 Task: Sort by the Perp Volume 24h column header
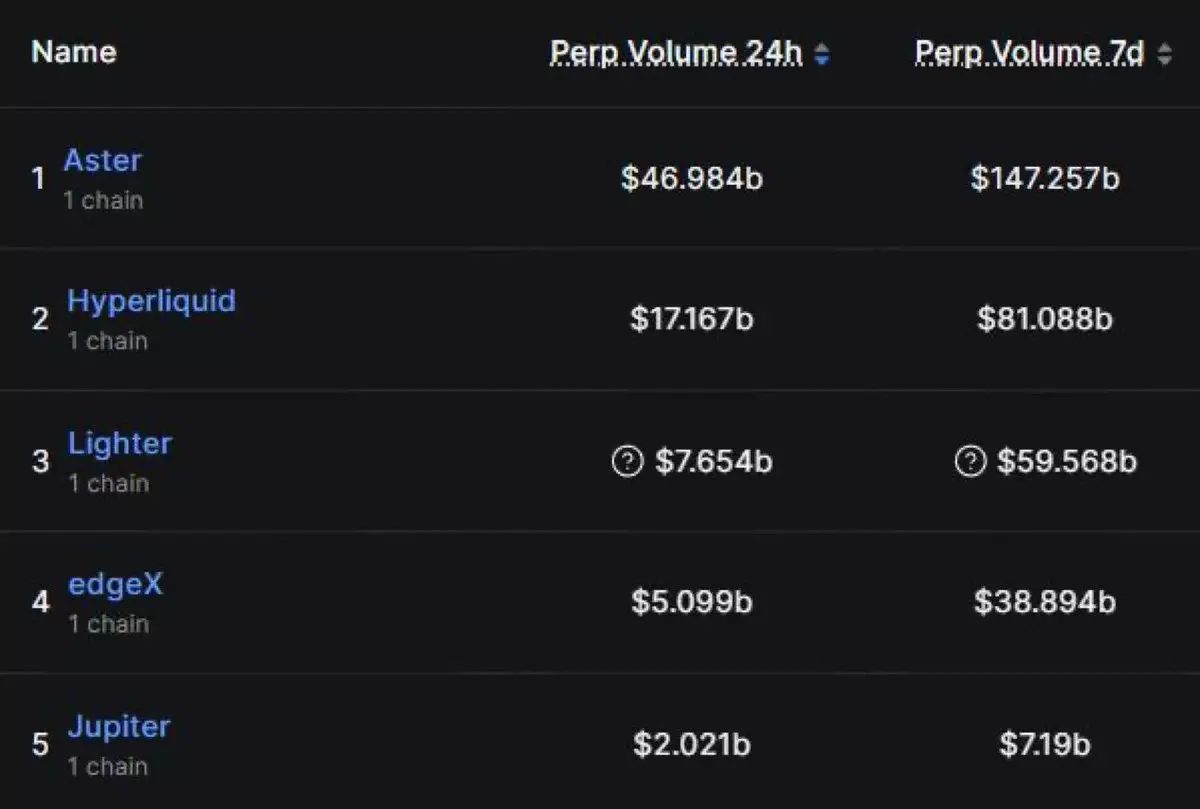point(676,53)
